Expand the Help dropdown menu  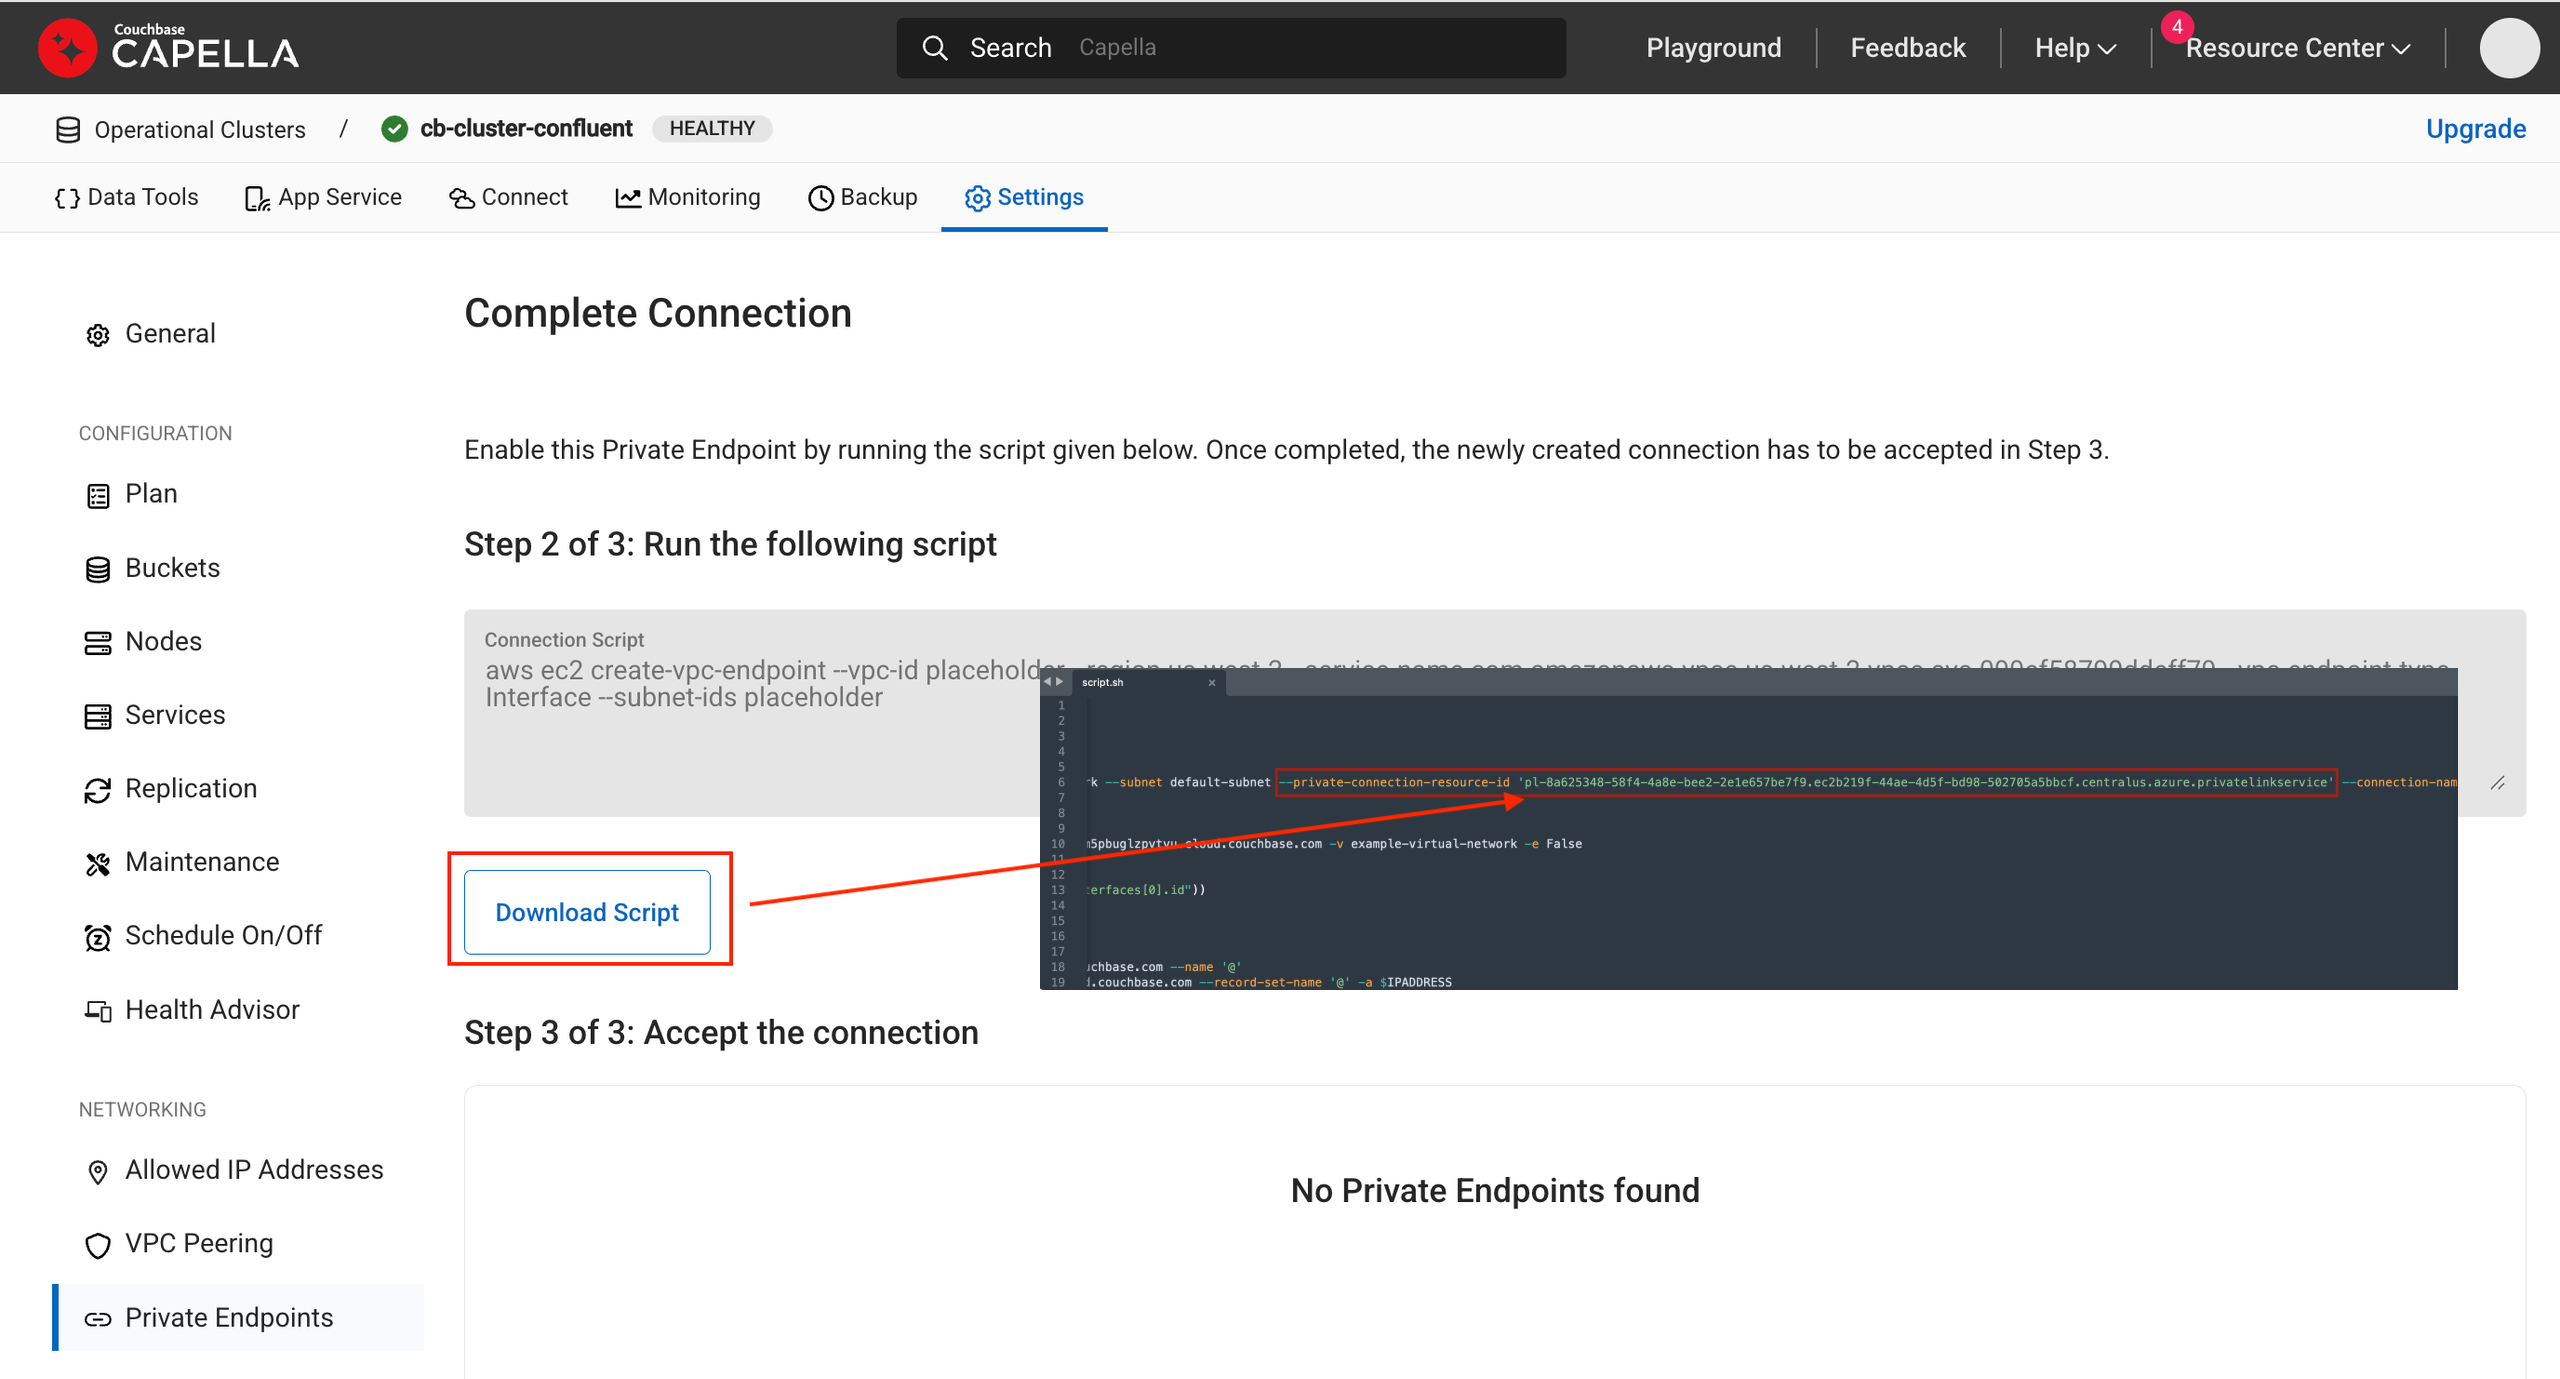coord(2075,48)
